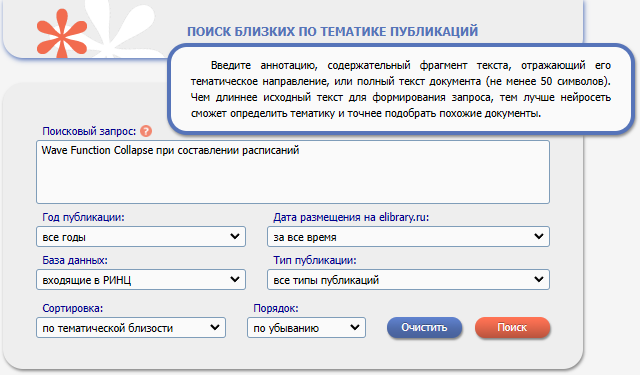Open the Год публикации dropdown
The width and height of the screenshot is (640, 375).
tap(141, 237)
